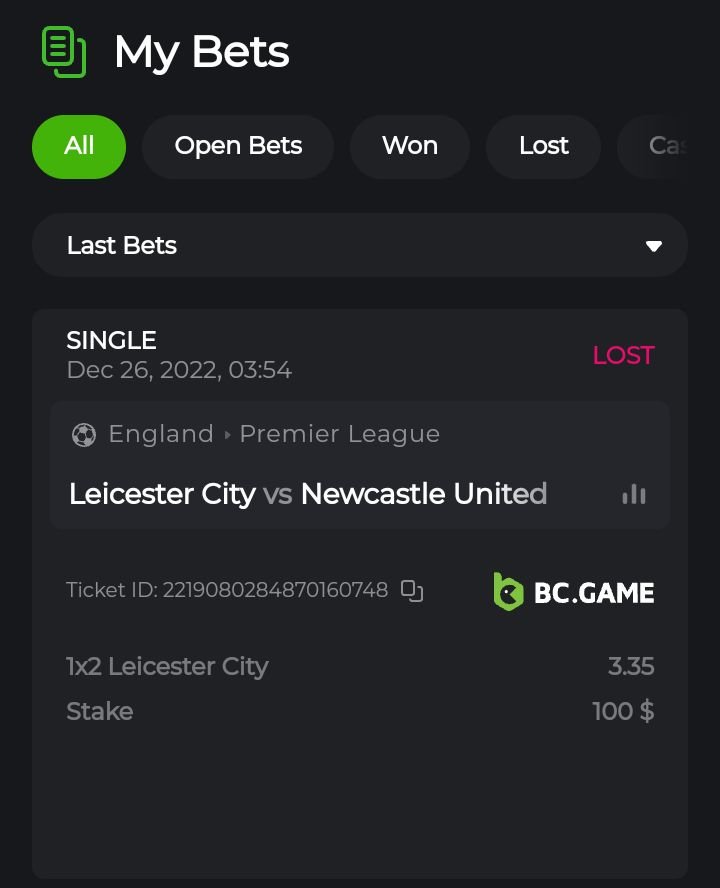Open match statistics bar chart icon
This screenshot has height=888, width=720.
(x=634, y=494)
